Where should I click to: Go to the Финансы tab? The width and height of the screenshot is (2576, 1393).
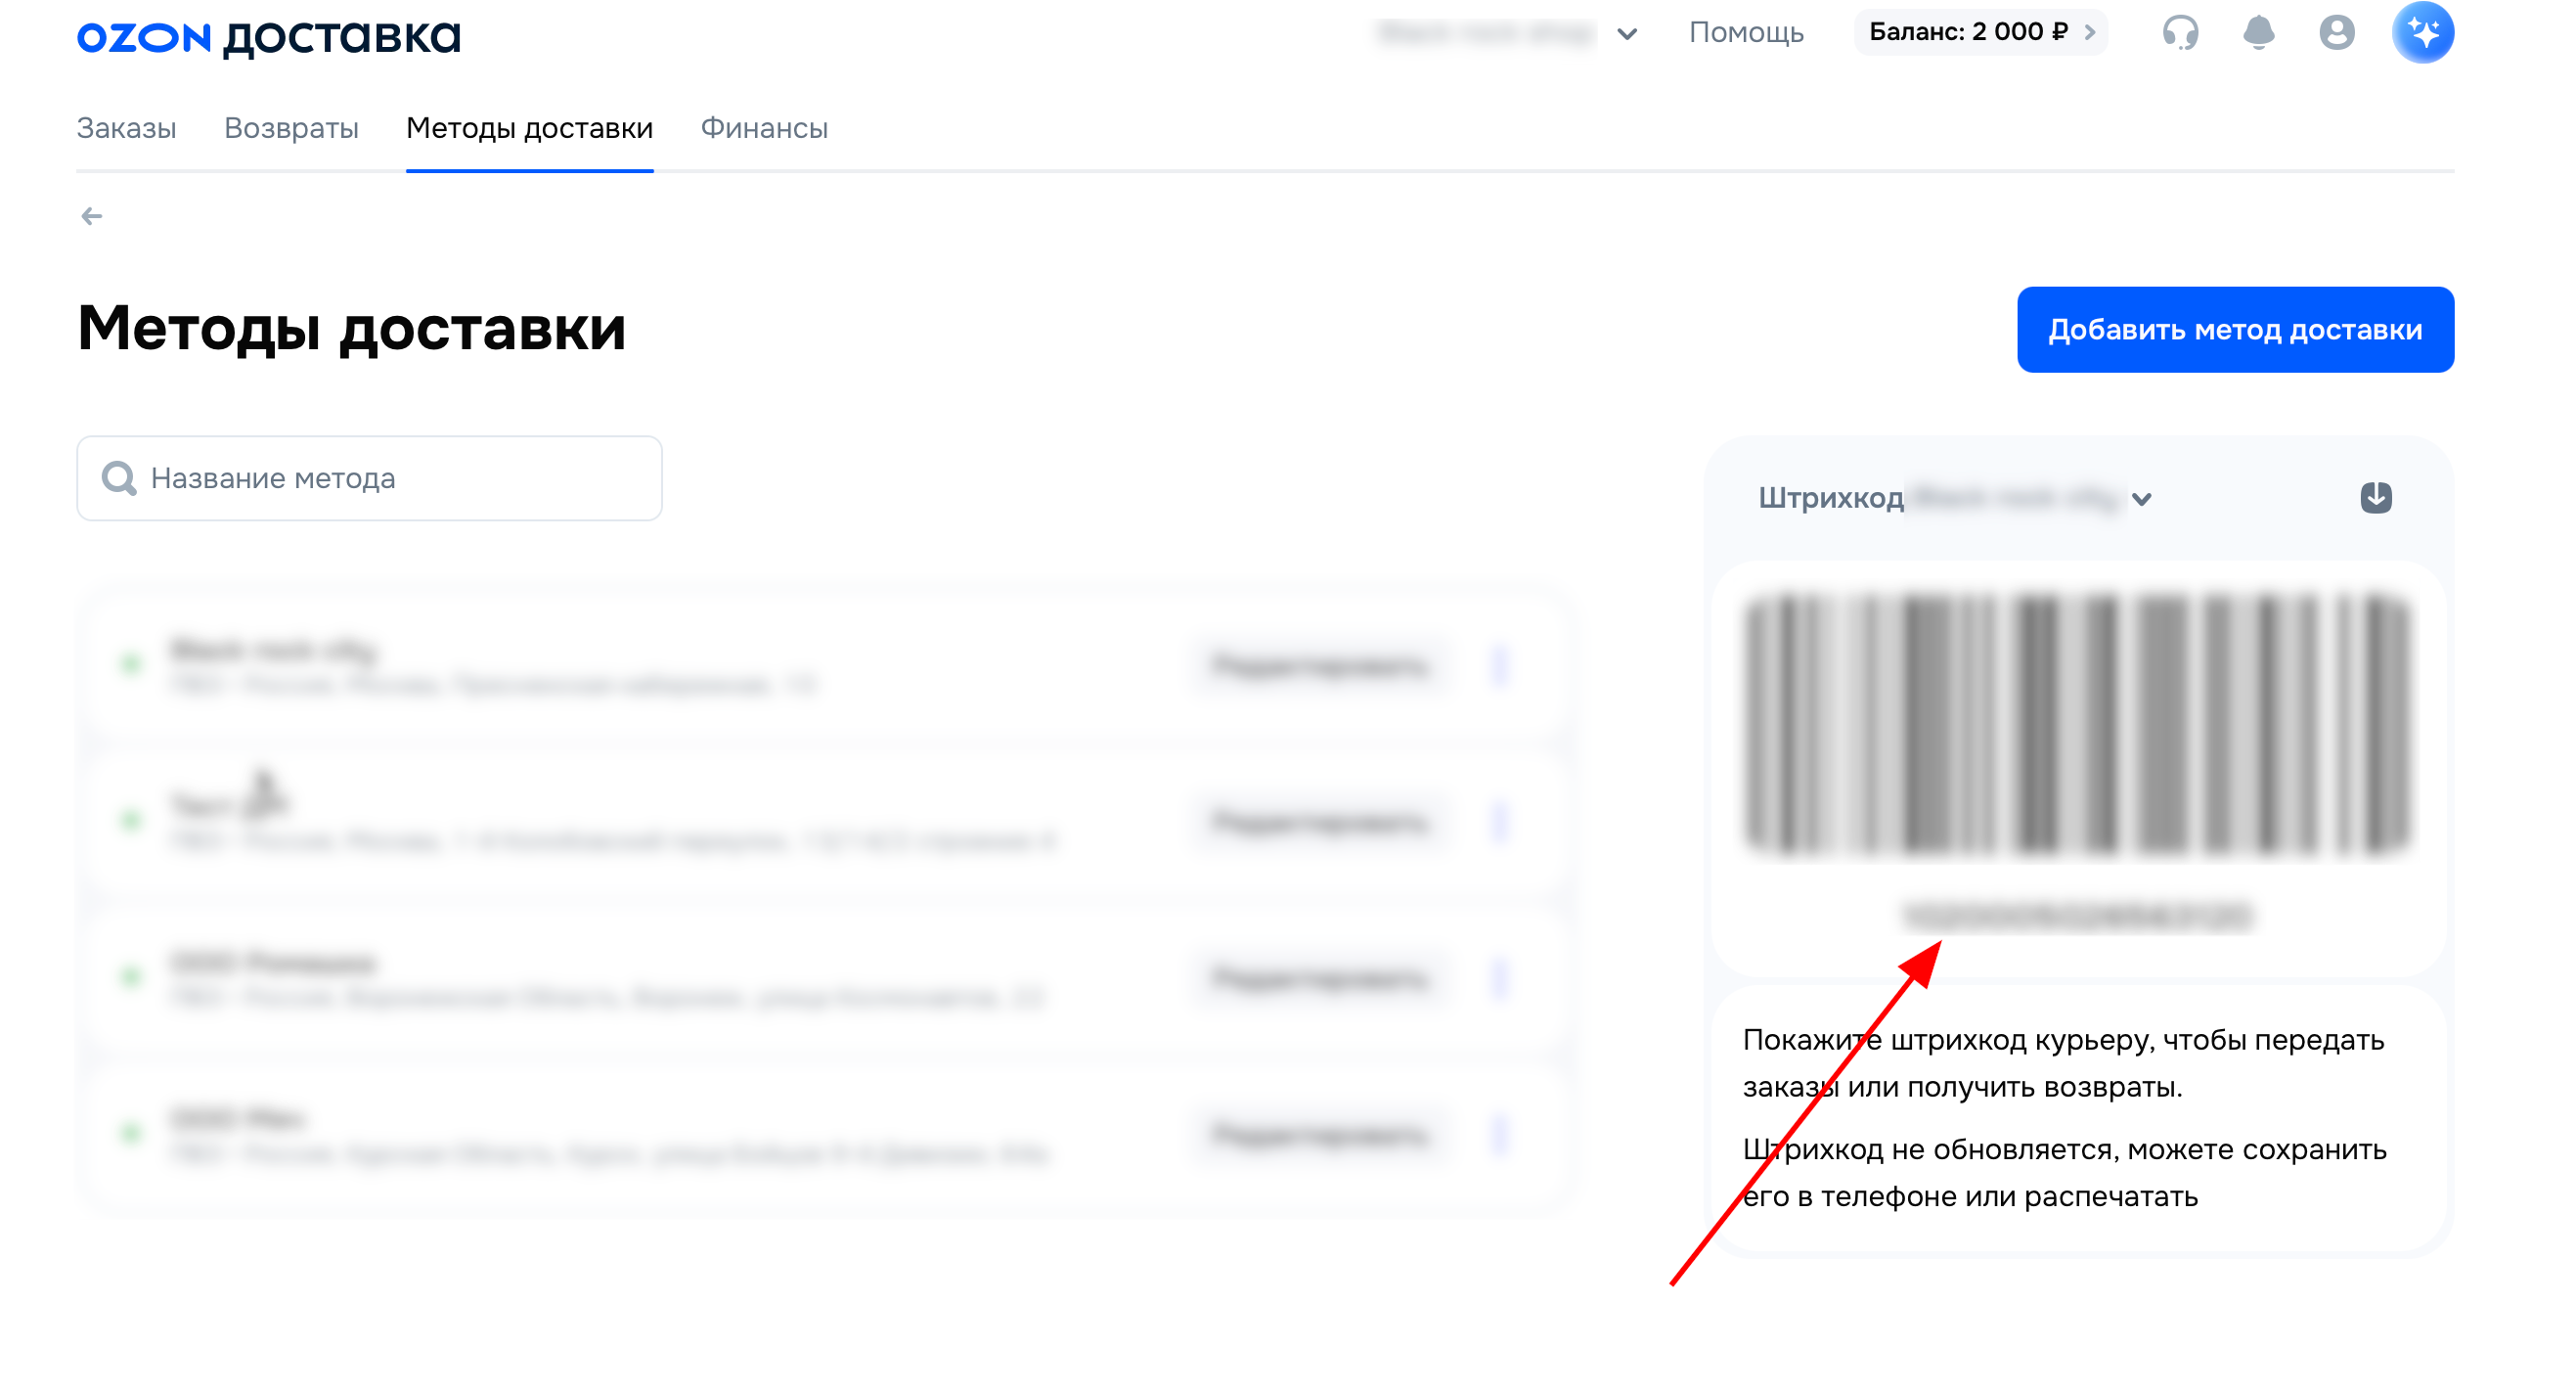764,128
